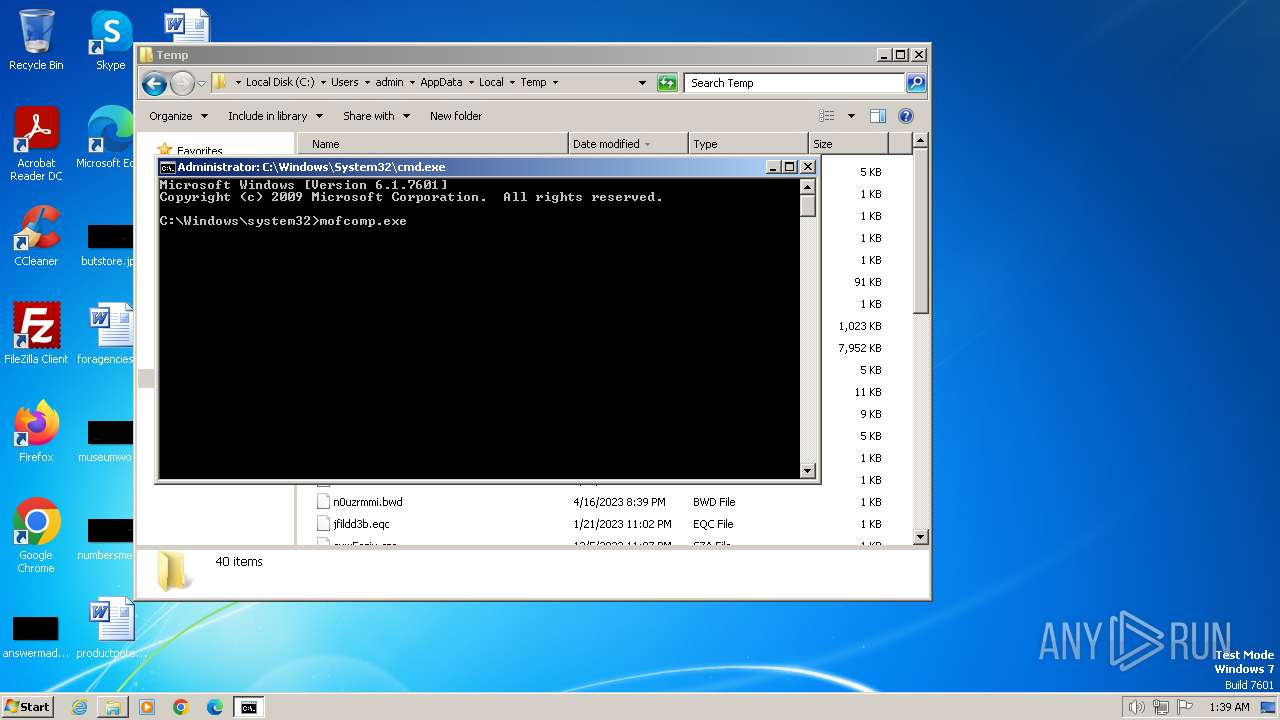The image size is (1280, 720).
Task: Click the Explorer Forward navigation arrow
Action: click(x=182, y=83)
